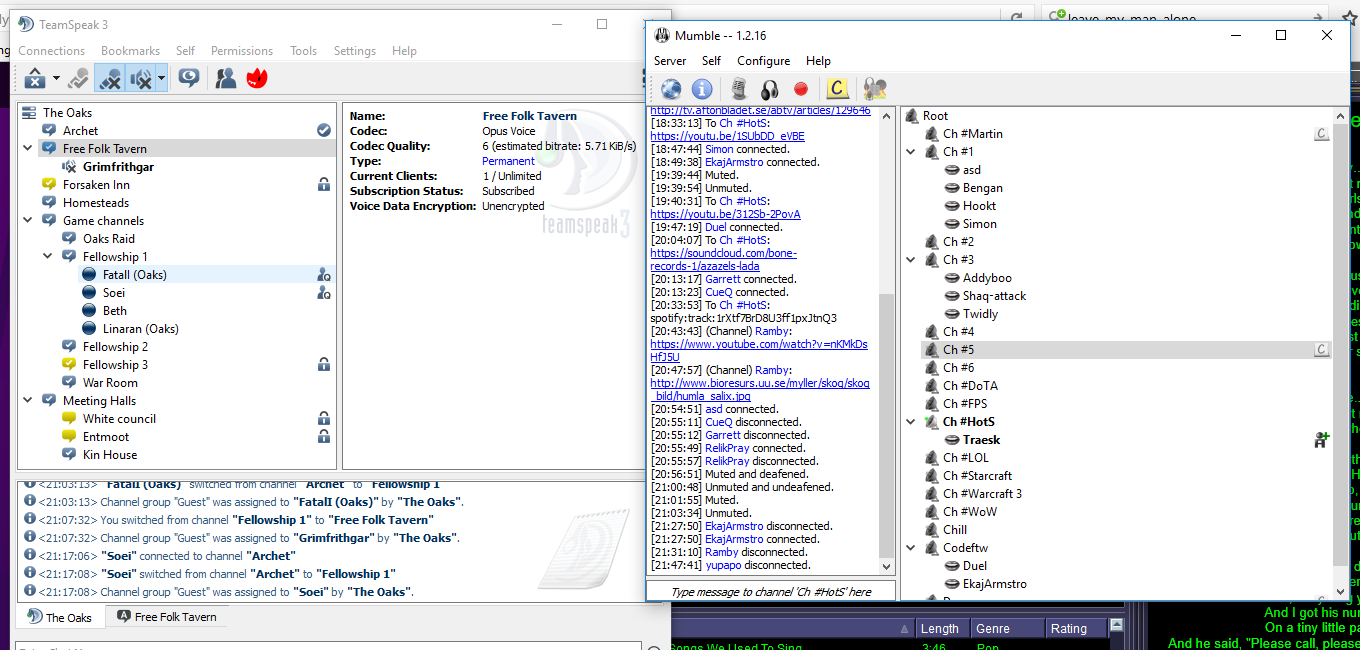Click EkajArmstro name link at 18:49:38
The width and height of the screenshot is (1360, 650).
click(734, 162)
